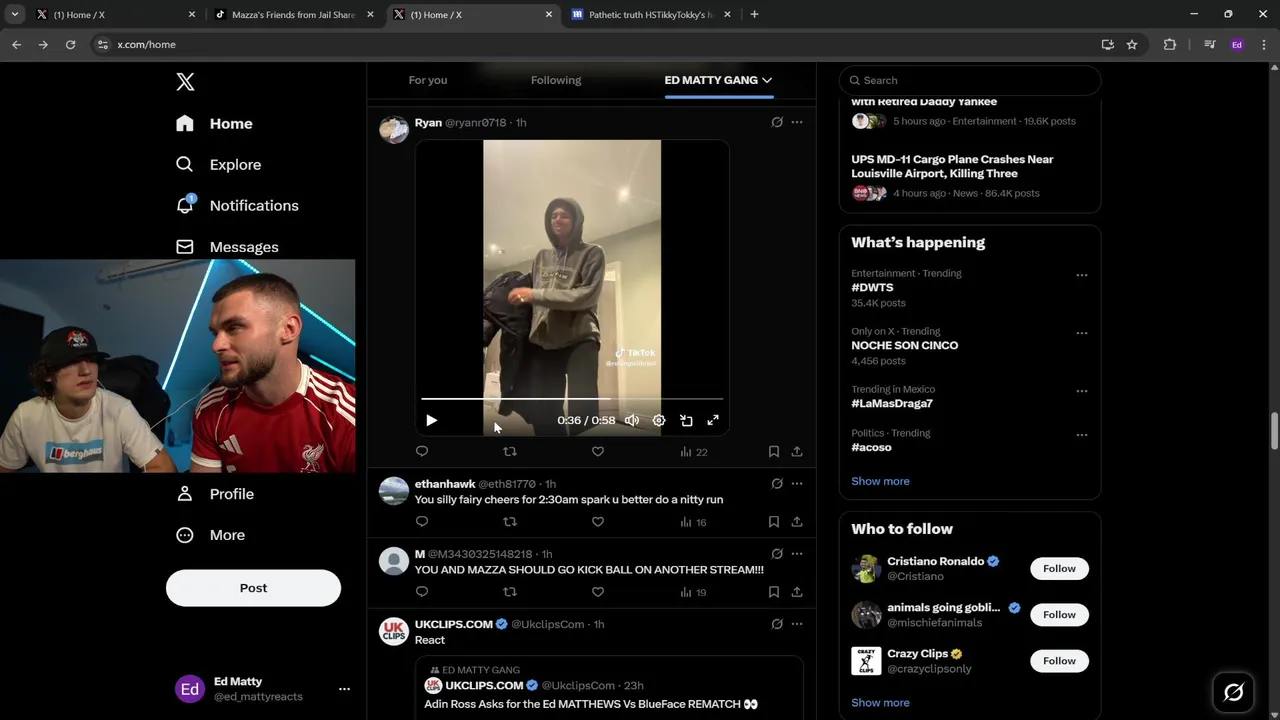Open a new Chrome tab
The height and width of the screenshot is (720, 1280).
(754, 14)
